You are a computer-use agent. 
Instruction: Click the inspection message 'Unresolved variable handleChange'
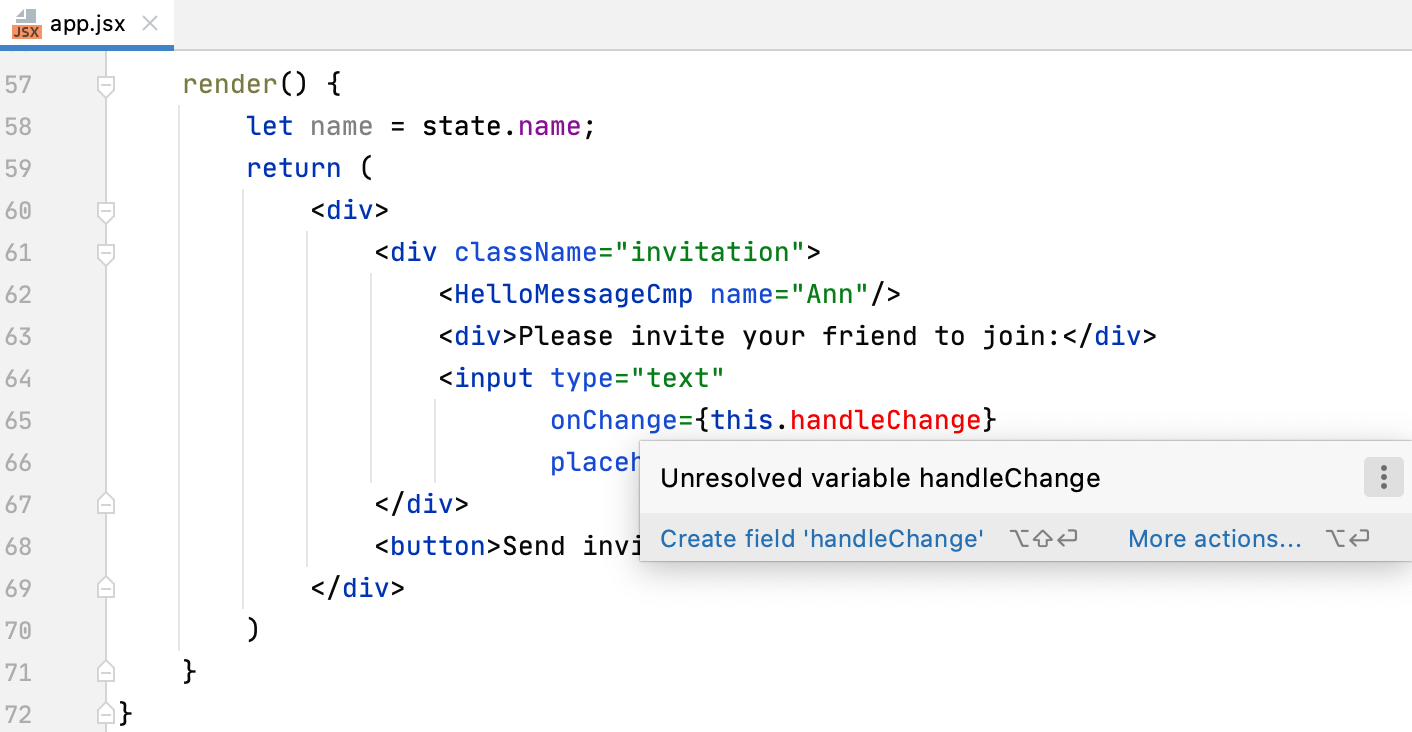tap(880, 477)
